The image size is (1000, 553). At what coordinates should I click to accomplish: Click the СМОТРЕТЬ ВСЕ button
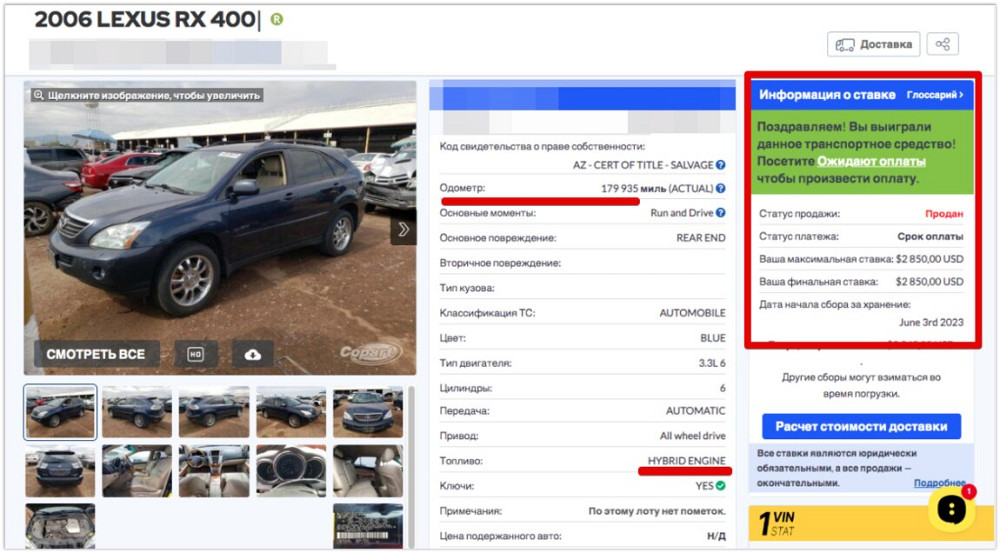pyautogui.click(x=96, y=354)
